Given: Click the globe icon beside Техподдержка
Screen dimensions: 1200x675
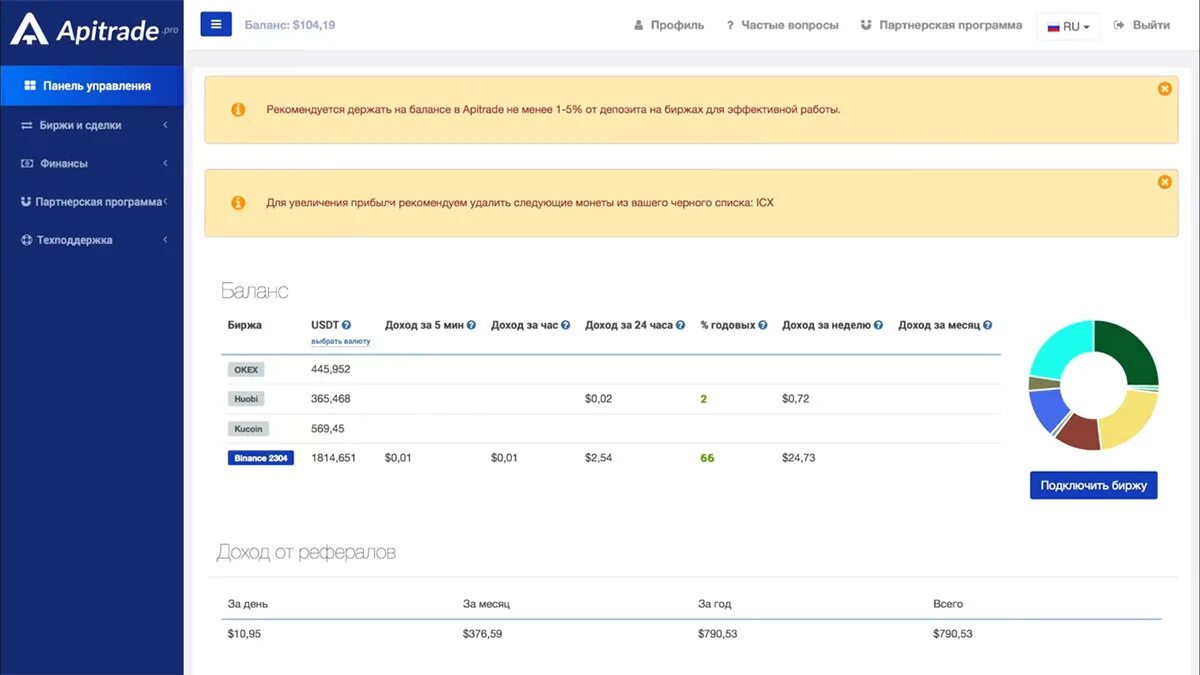Looking at the screenshot, I should (27, 240).
